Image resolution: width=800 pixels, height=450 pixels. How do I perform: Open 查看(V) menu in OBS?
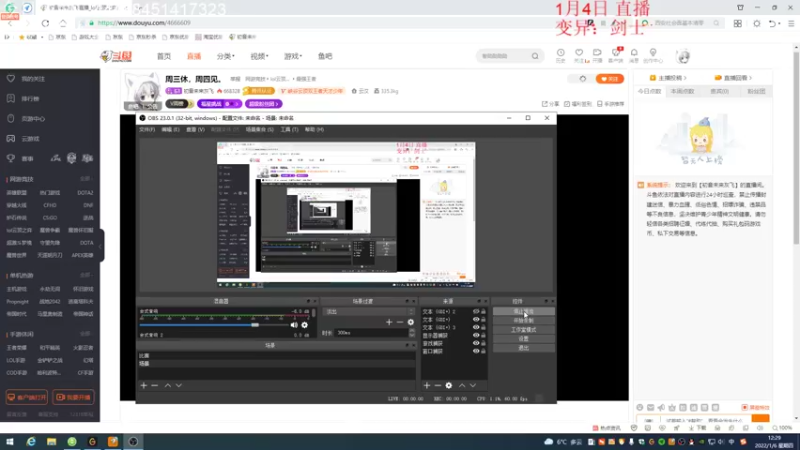(195, 130)
